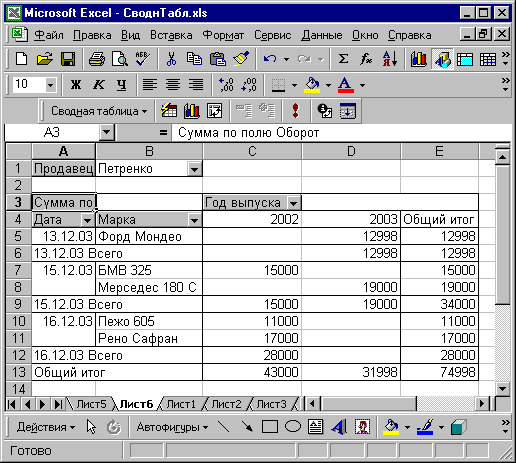Open the PivotTable Wizard icon
The height and width of the screenshot is (463, 516).
pos(214,111)
